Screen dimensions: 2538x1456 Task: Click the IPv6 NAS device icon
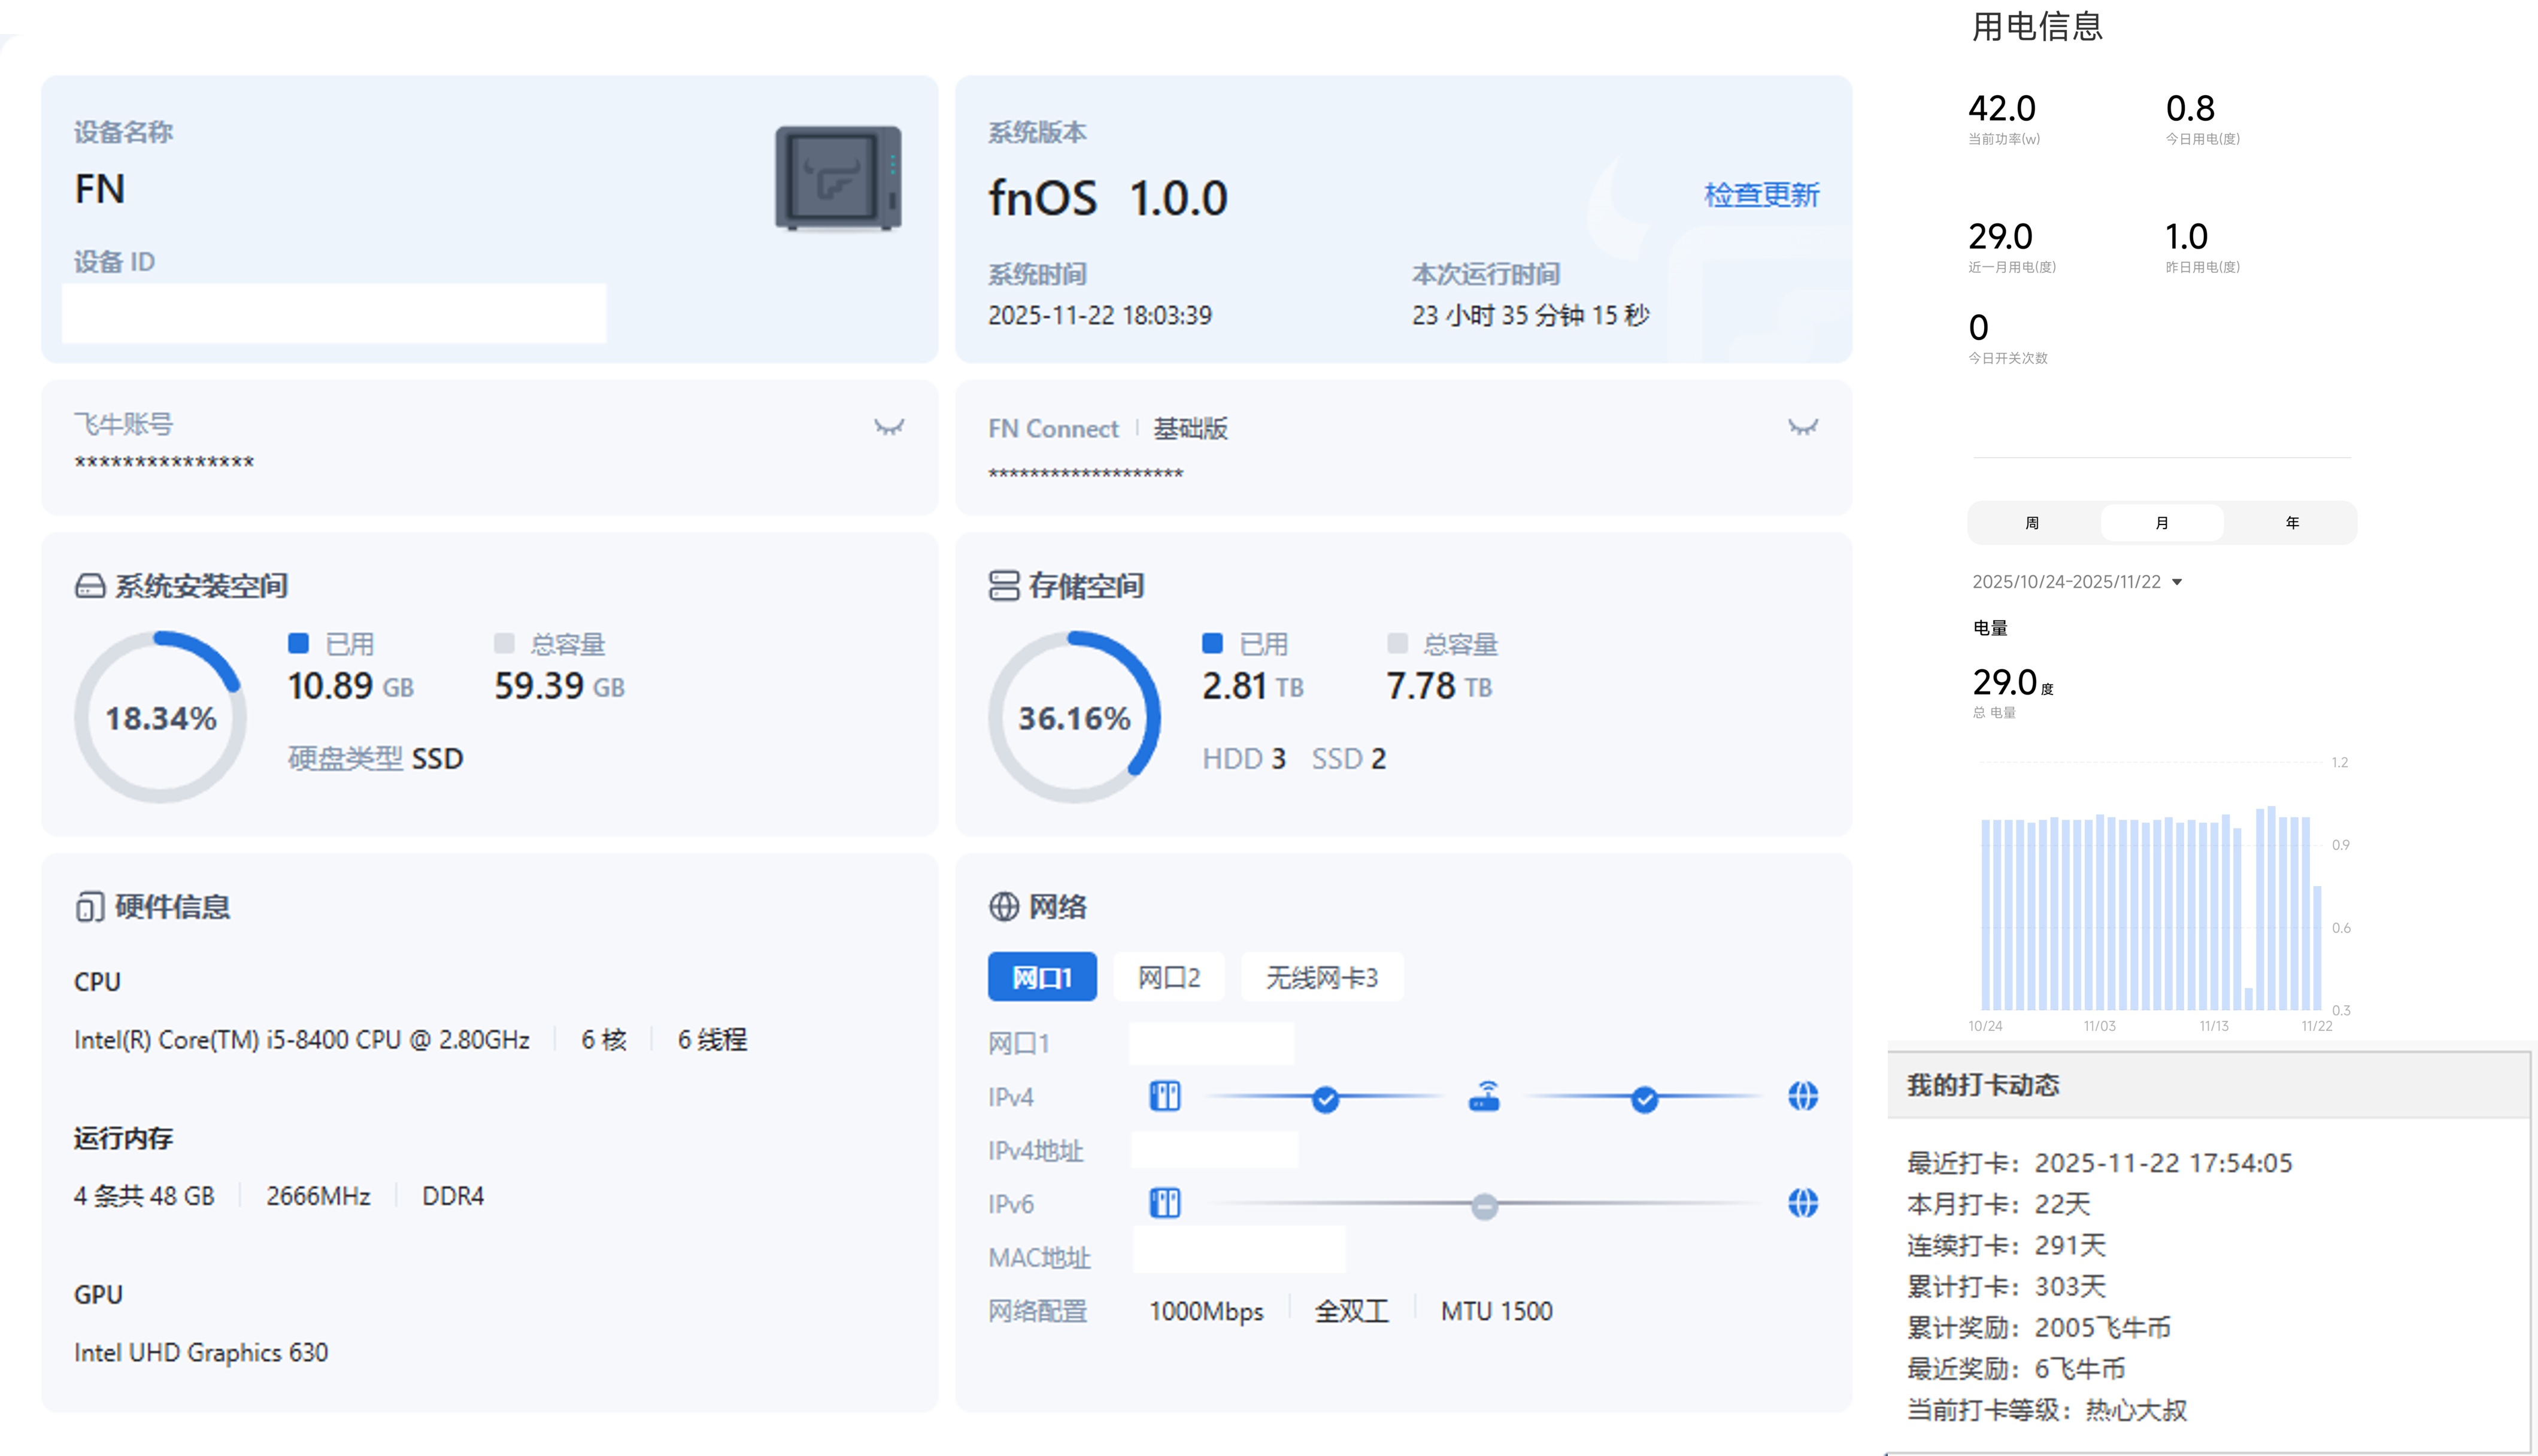[x=1165, y=1203]
